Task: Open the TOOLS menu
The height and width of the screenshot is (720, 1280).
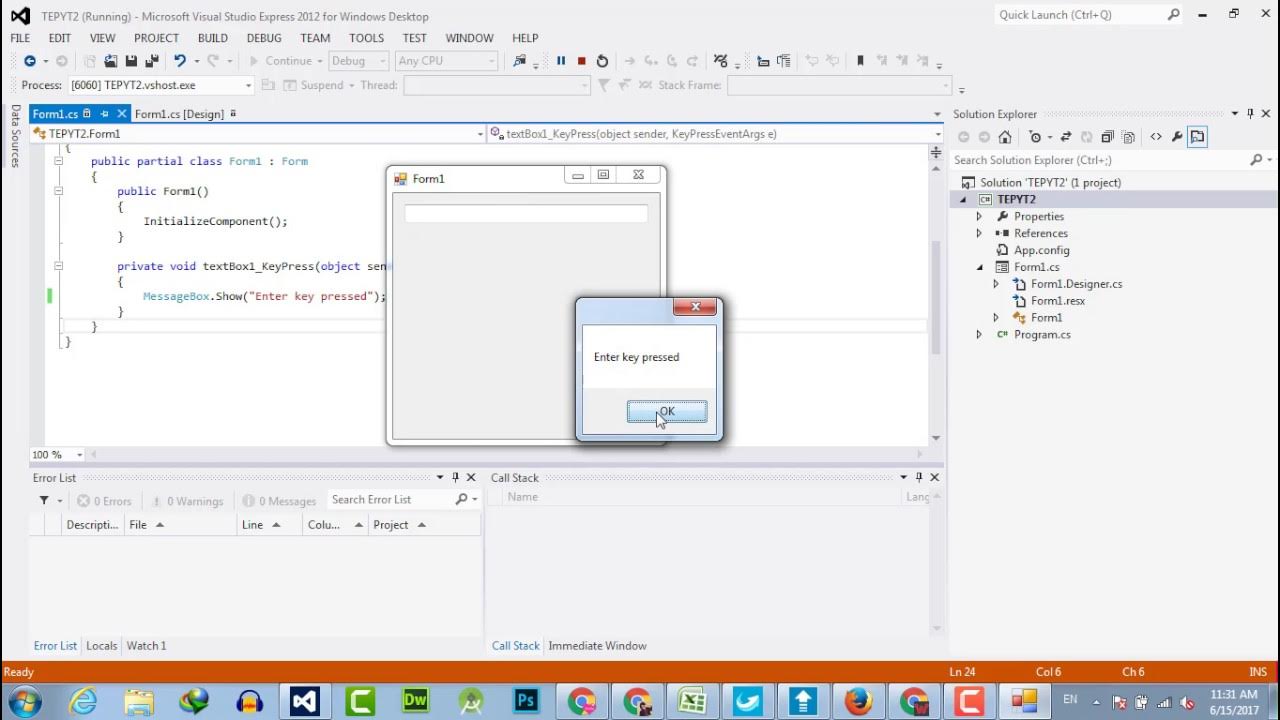Action: pos(366,38)
